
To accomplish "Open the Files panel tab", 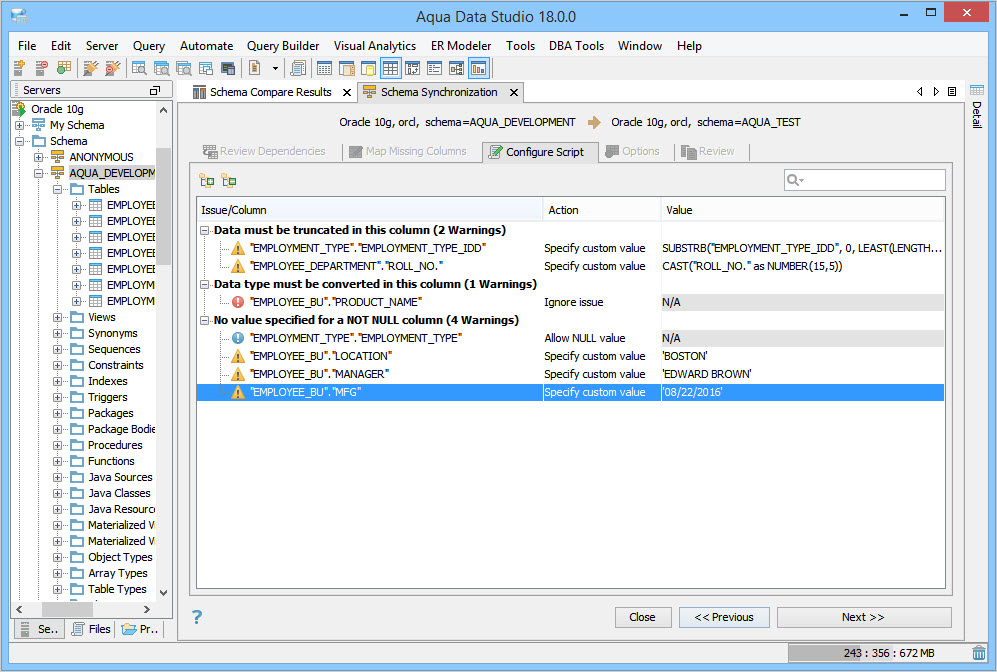I will coord(92,629).
